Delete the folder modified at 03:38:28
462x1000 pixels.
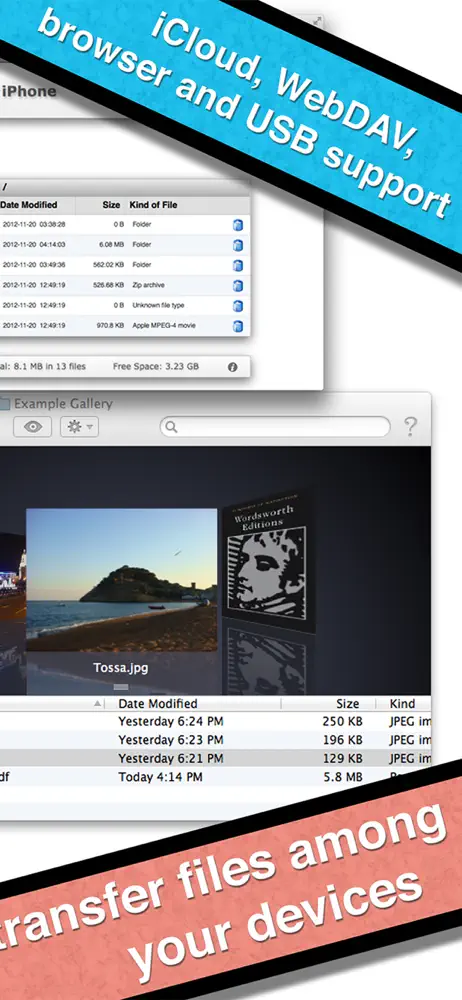tap(238, 224)
